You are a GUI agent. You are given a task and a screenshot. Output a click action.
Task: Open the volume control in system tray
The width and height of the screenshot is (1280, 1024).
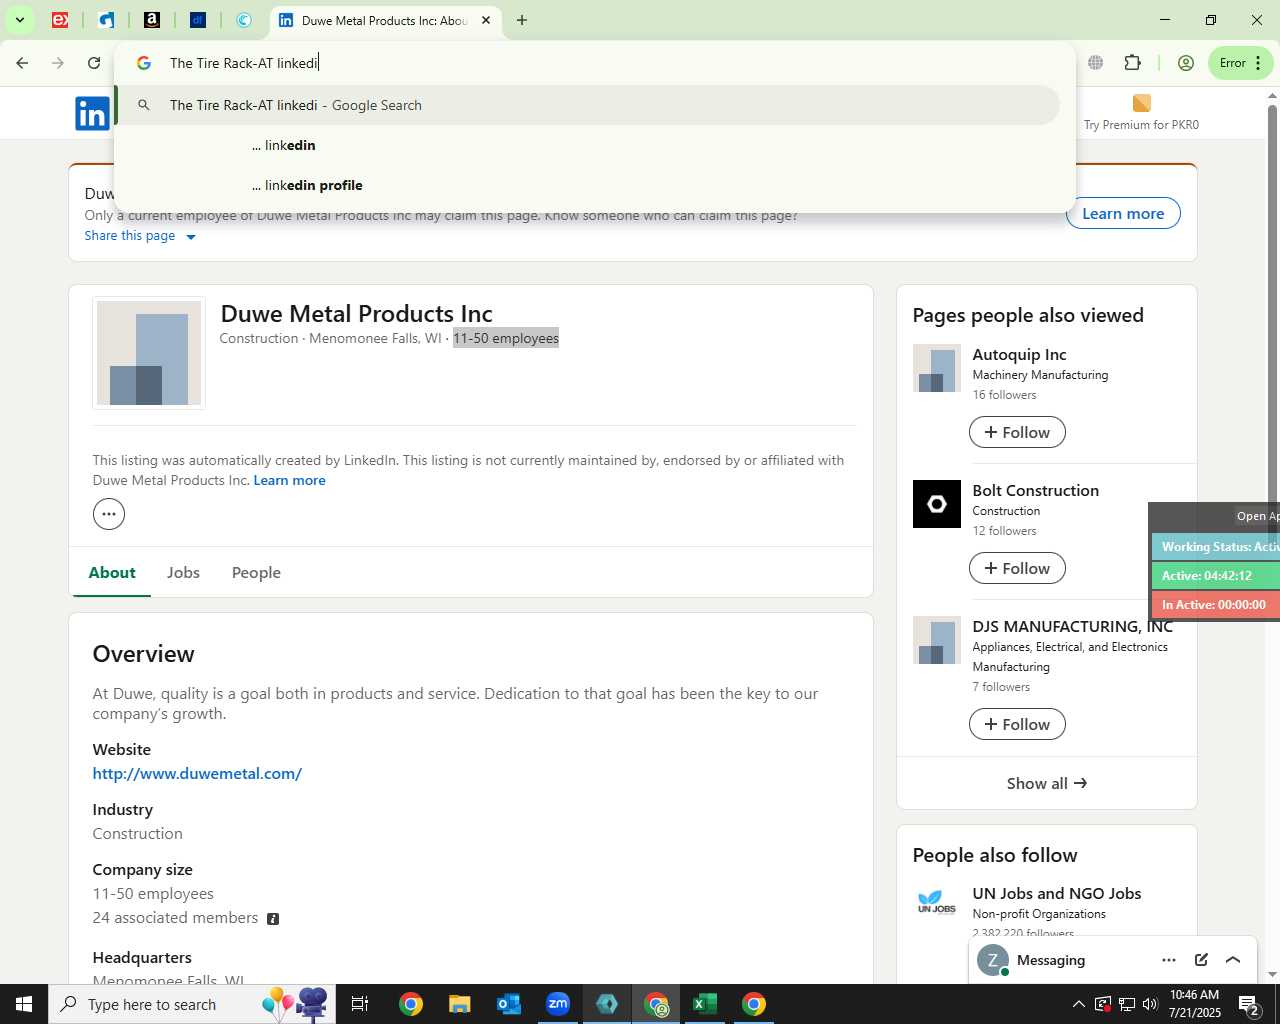click(x=1150, y=1004)
